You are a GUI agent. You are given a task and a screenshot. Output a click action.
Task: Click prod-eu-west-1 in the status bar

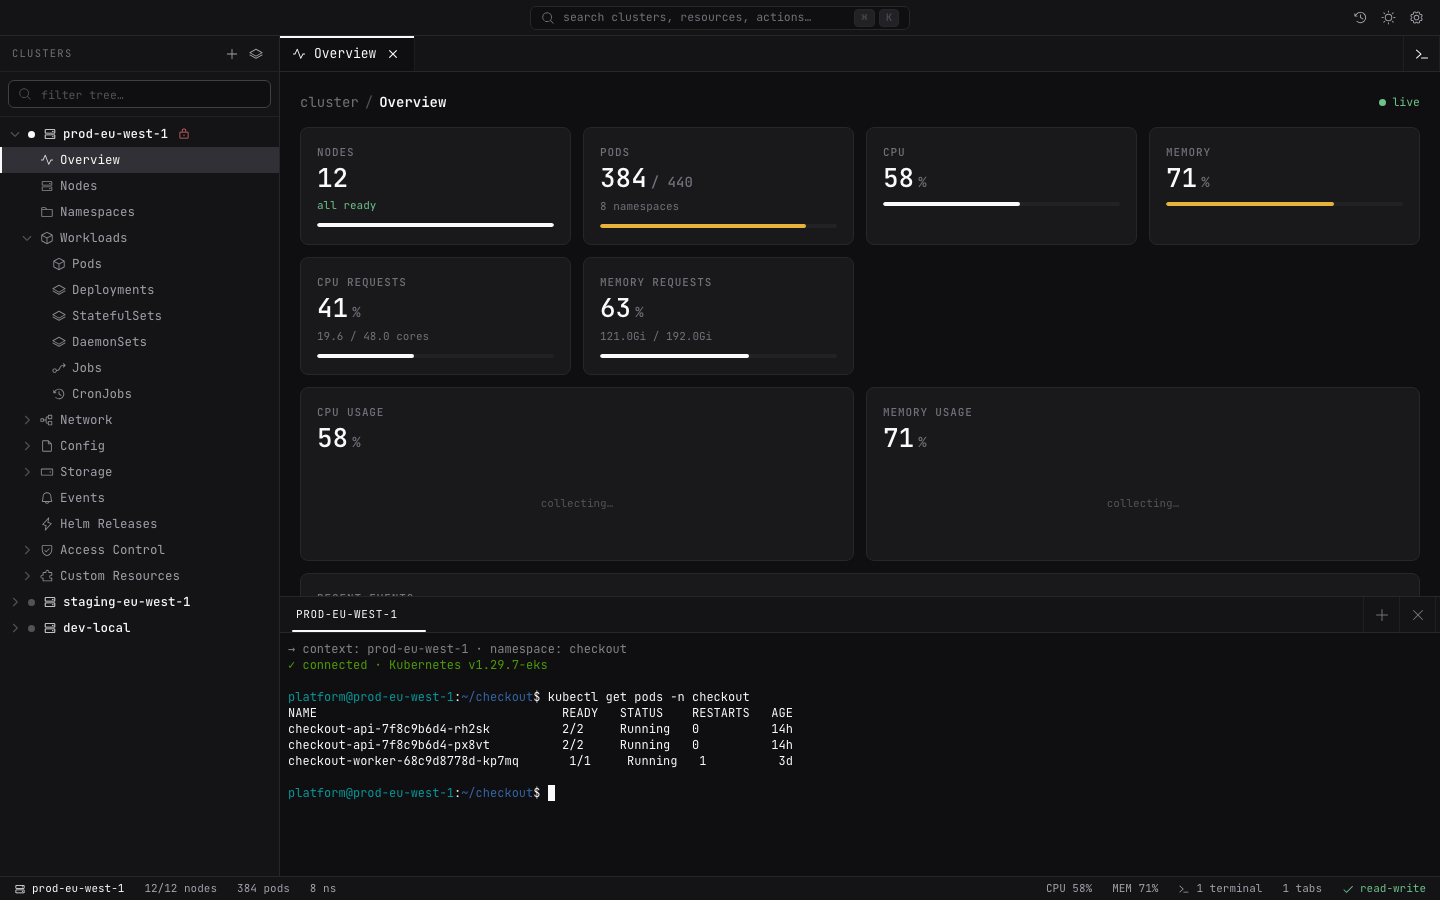click(69, 888)
